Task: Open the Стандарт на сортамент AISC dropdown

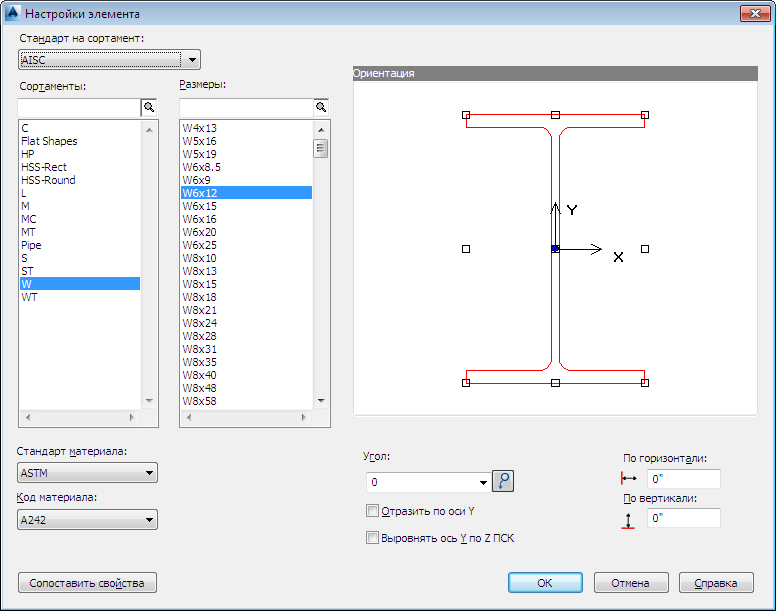Action: pyautogui.click(x=109, y=60)
